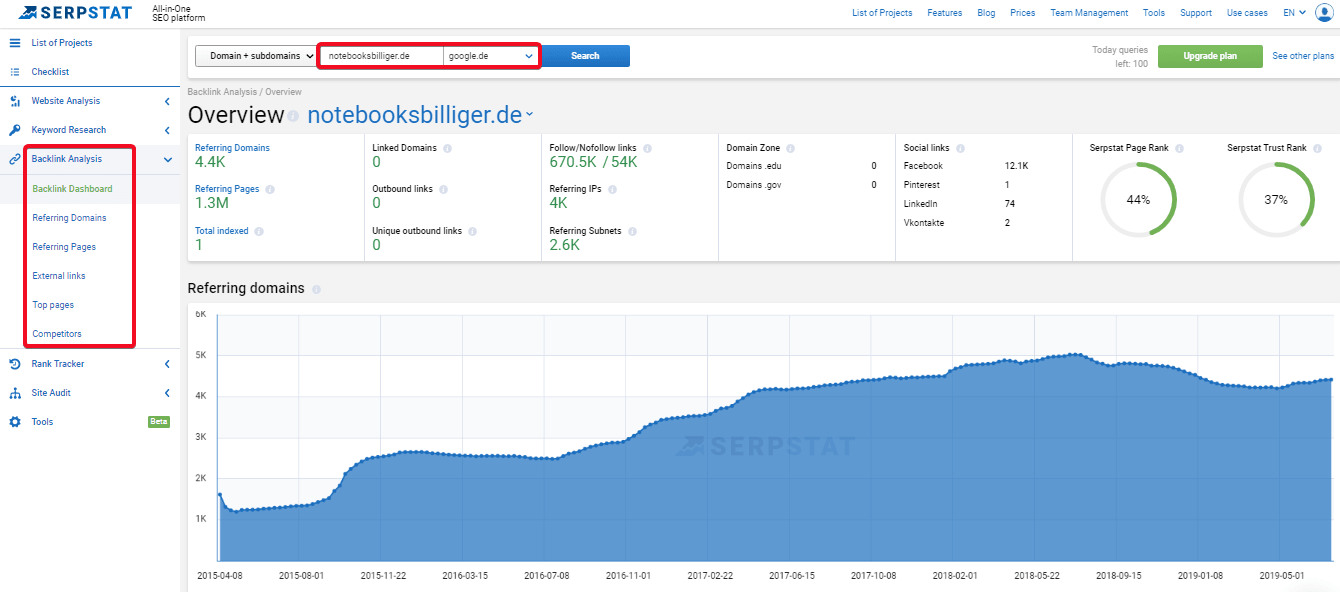Click info icon next to Referring Subnets
The height and width of the screenshot is (592, 1340).
[631, 231]
